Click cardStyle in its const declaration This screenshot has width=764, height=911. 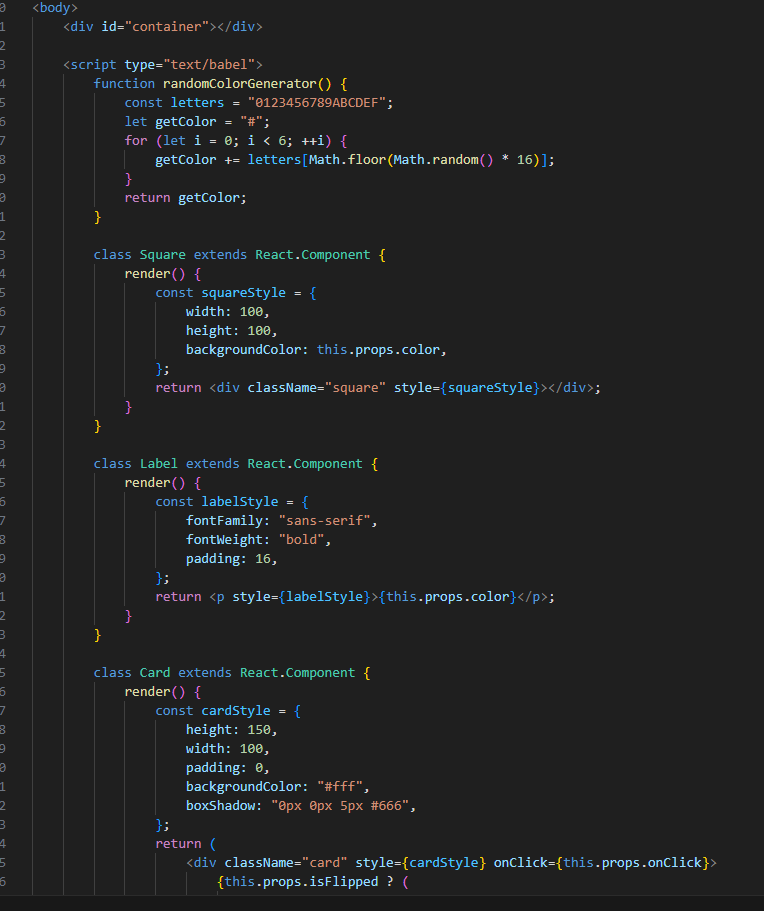coord(236,711)
